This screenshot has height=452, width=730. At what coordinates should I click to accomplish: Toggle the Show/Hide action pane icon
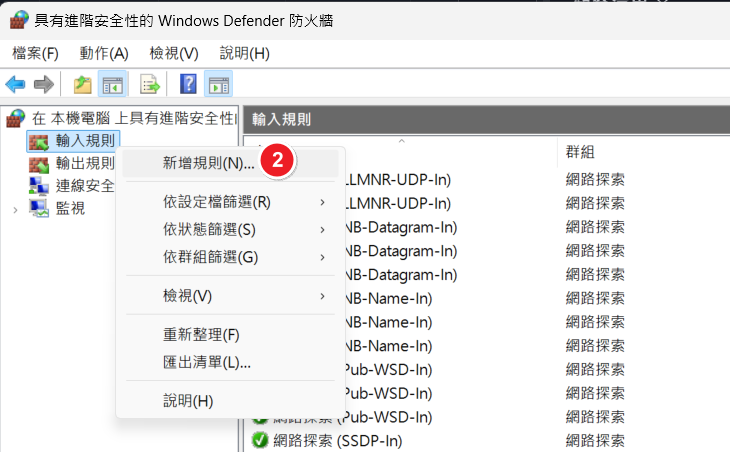(218, 84)
